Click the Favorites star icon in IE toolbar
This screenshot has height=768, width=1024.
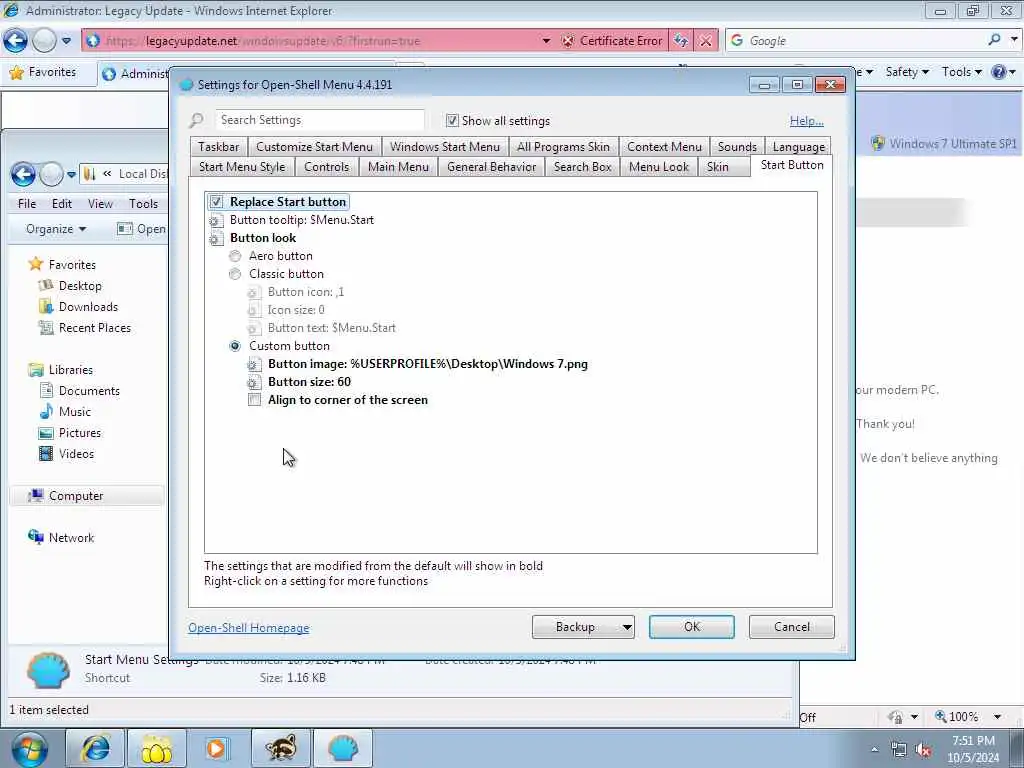click(x=17, y=72)
